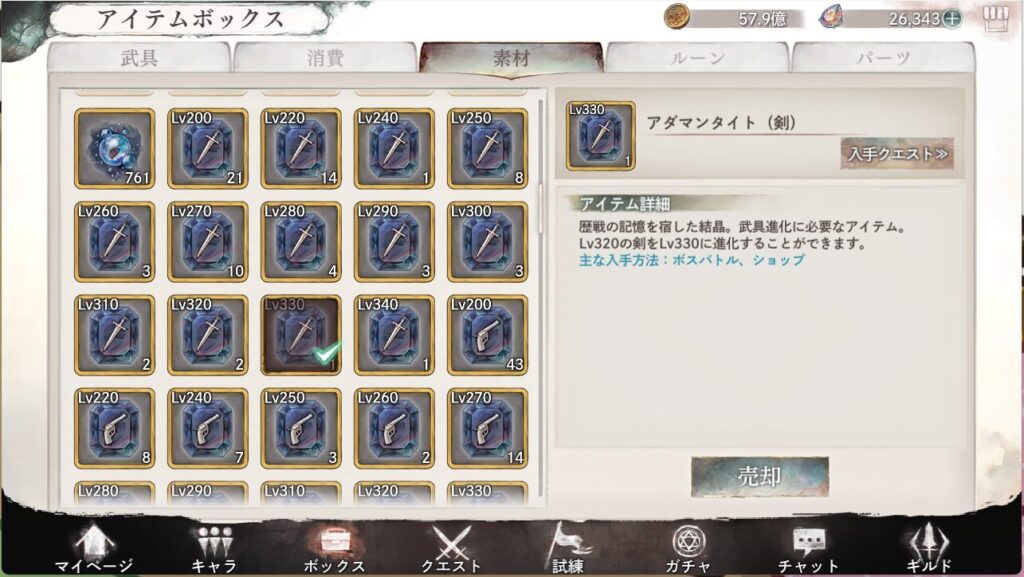Image resolution: width=1024 pixels, height=577 pixels.
Task: Click the 売却 sell button
Action: tap(760, 476)
